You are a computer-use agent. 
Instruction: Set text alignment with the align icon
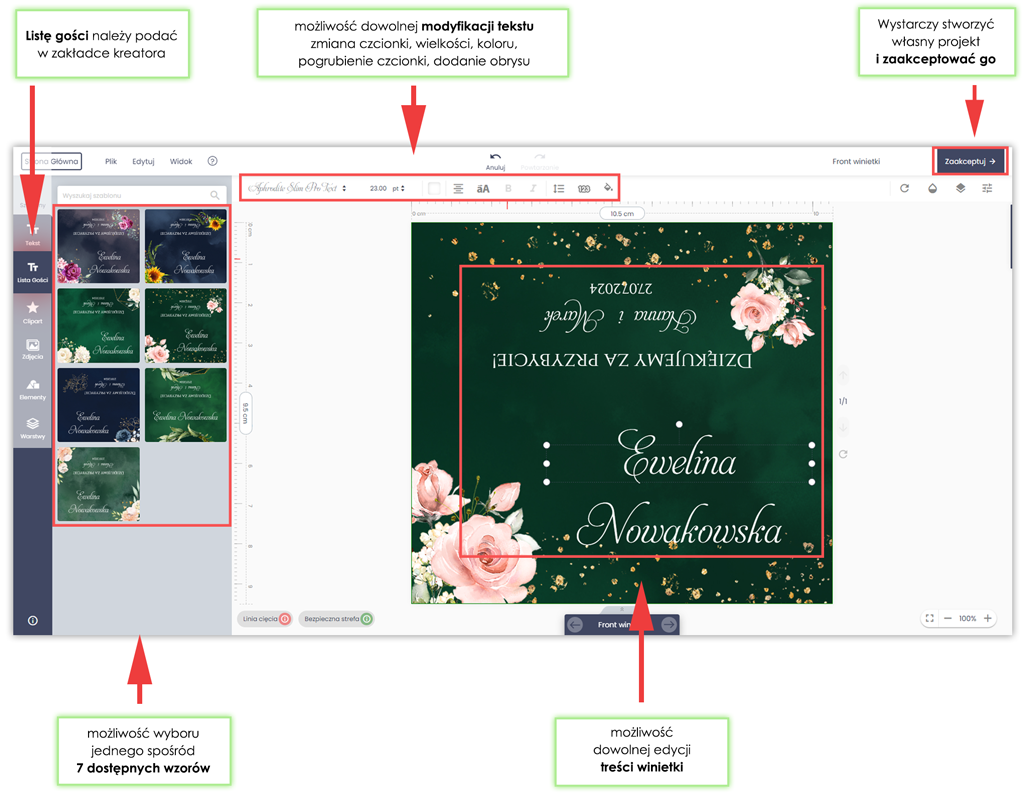click(458, 188)
